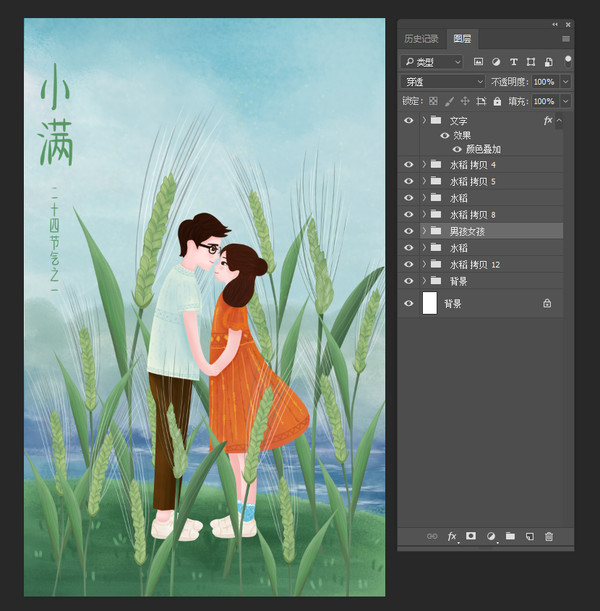The image size is (600, 611).
Task: Expand the 水稻 拷贝 5 group
Action: coord(424,181)
